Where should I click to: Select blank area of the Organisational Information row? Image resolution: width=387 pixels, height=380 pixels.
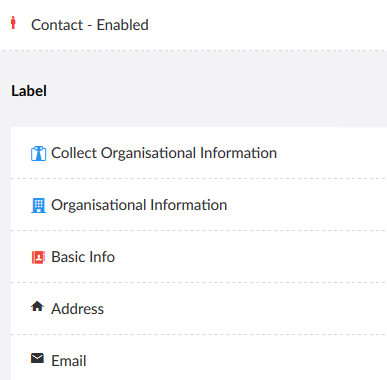point(307,205)
